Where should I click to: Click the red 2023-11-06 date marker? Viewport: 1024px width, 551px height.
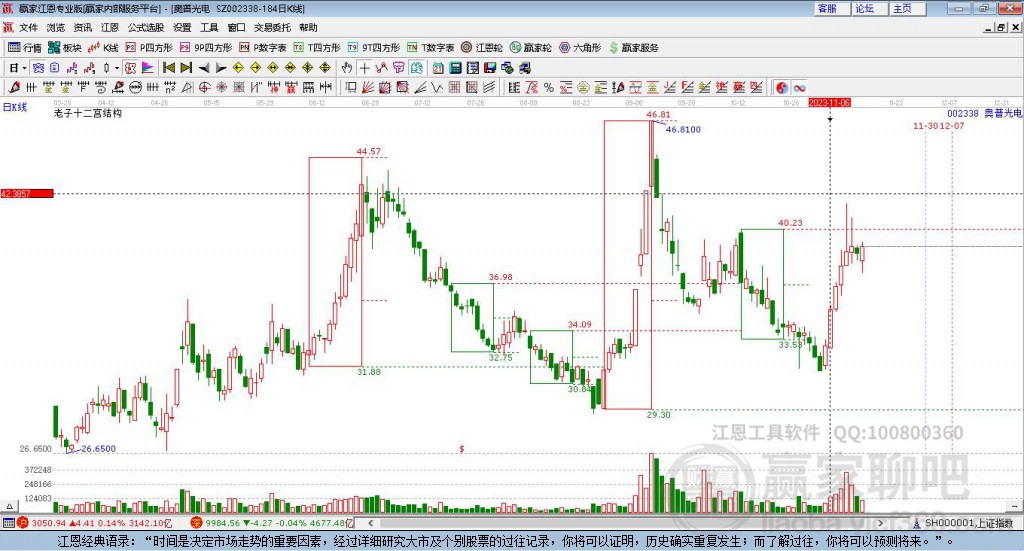829,102
